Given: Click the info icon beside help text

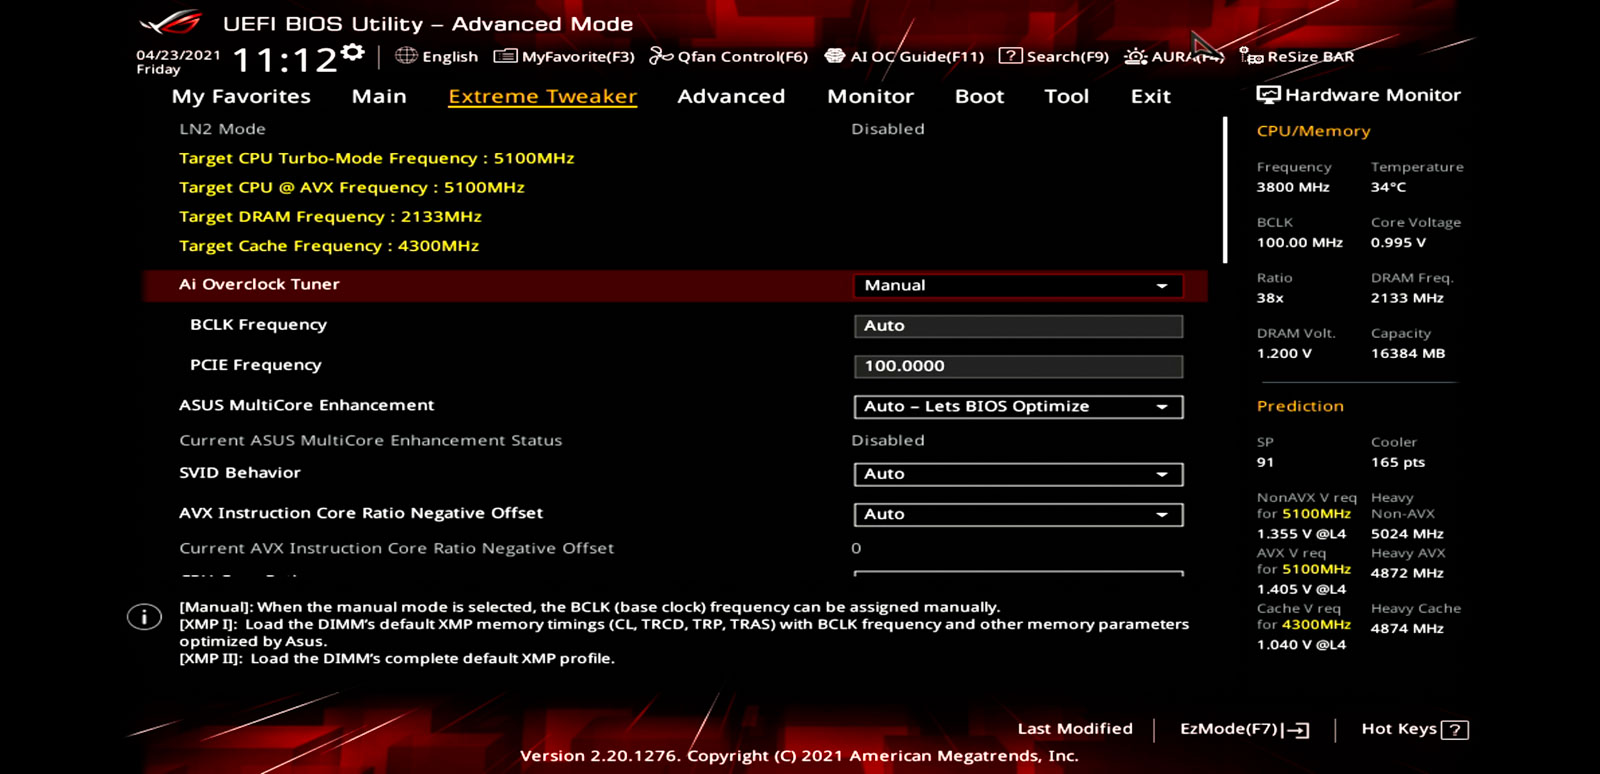Looking at the screenshot, I should click(x=144, y=617).
